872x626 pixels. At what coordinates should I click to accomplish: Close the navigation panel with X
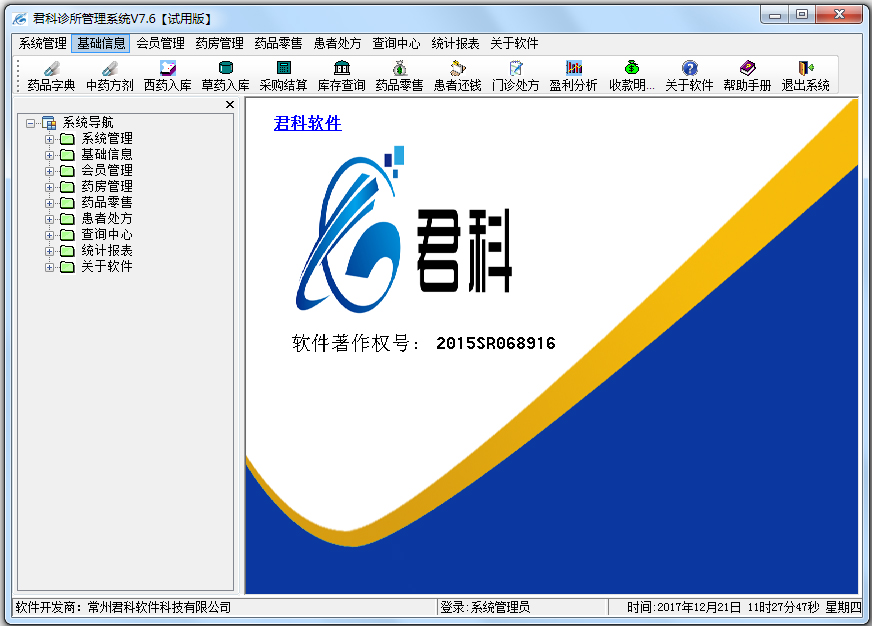230,105
